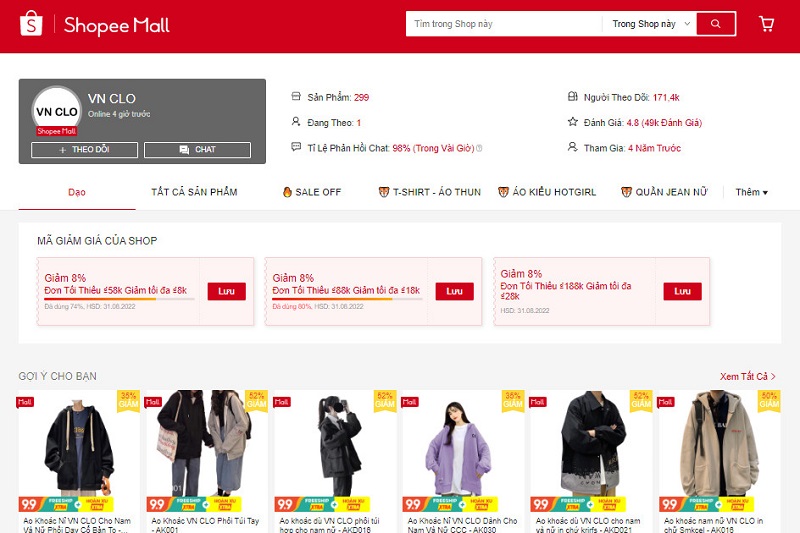The width and height of the screenshot is (800, 533).
Task: Expand the Thêm category menu
Action: [x=751, y=192]
